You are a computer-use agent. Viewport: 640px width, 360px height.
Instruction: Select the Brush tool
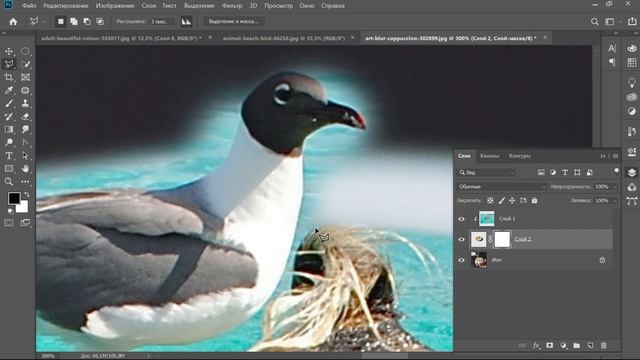pos(9,103)
